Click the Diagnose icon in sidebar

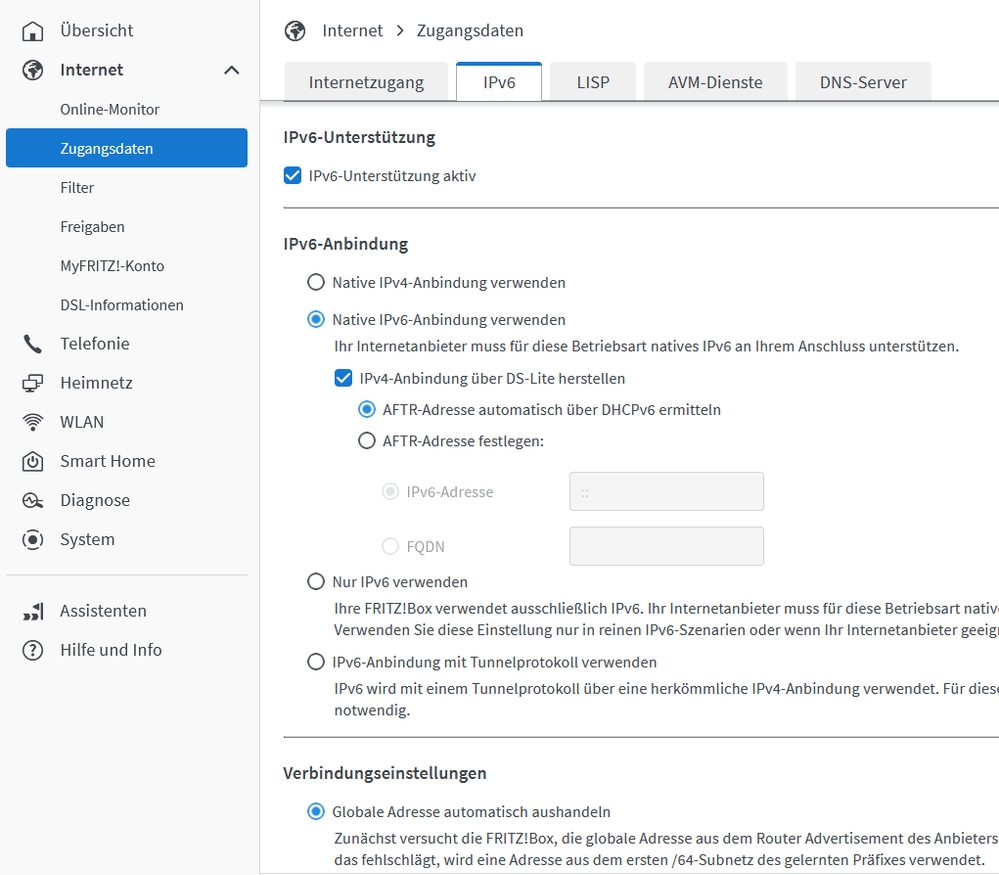33,500
